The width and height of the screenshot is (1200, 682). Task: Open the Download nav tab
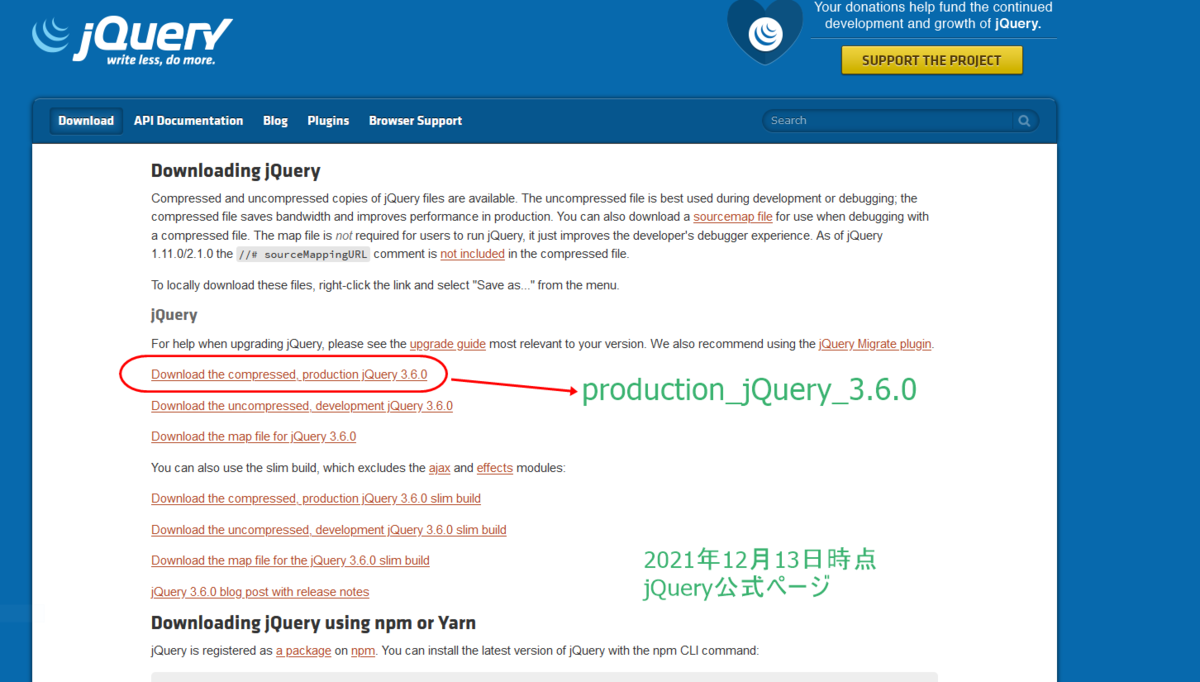pyautogui.click(x=86, y=121)
